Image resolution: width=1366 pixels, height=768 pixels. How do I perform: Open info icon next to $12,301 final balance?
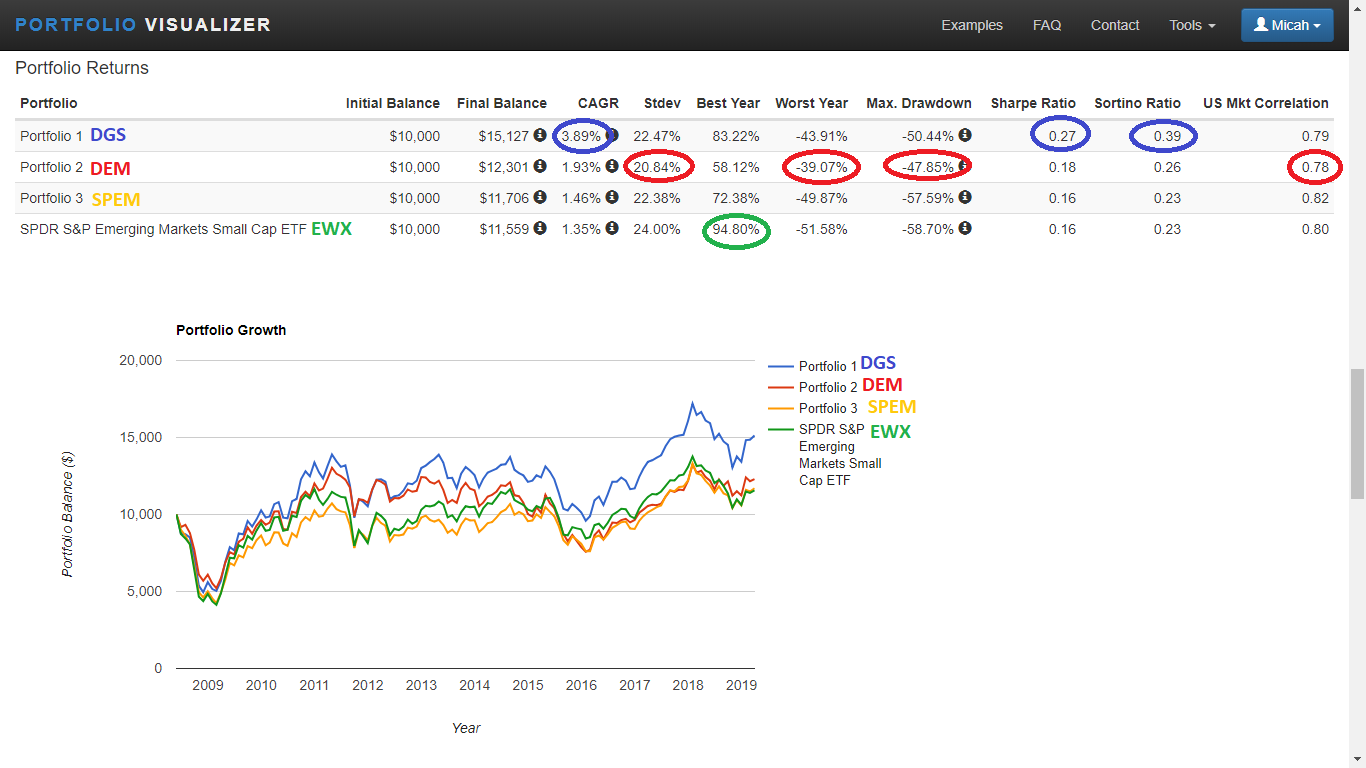pyautogui.click(x=540, y=167)
